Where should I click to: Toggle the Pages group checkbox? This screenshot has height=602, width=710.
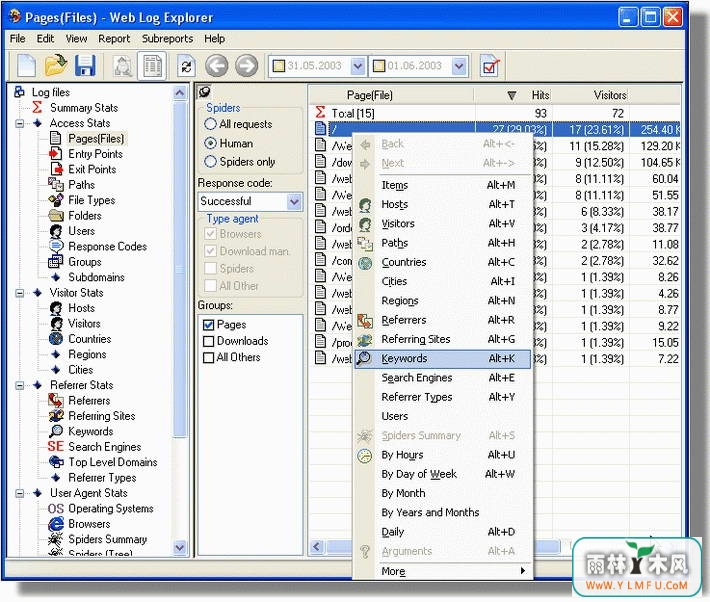[208, 325]
